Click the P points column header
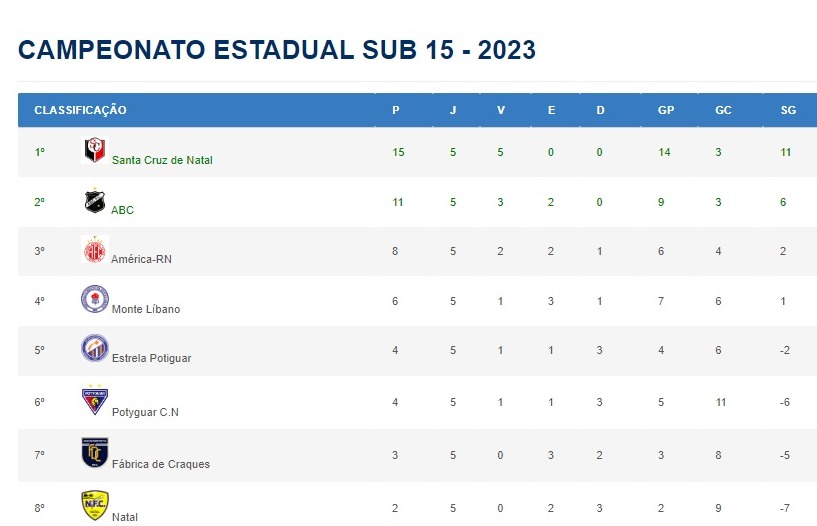817x526 pixels. 396,110
